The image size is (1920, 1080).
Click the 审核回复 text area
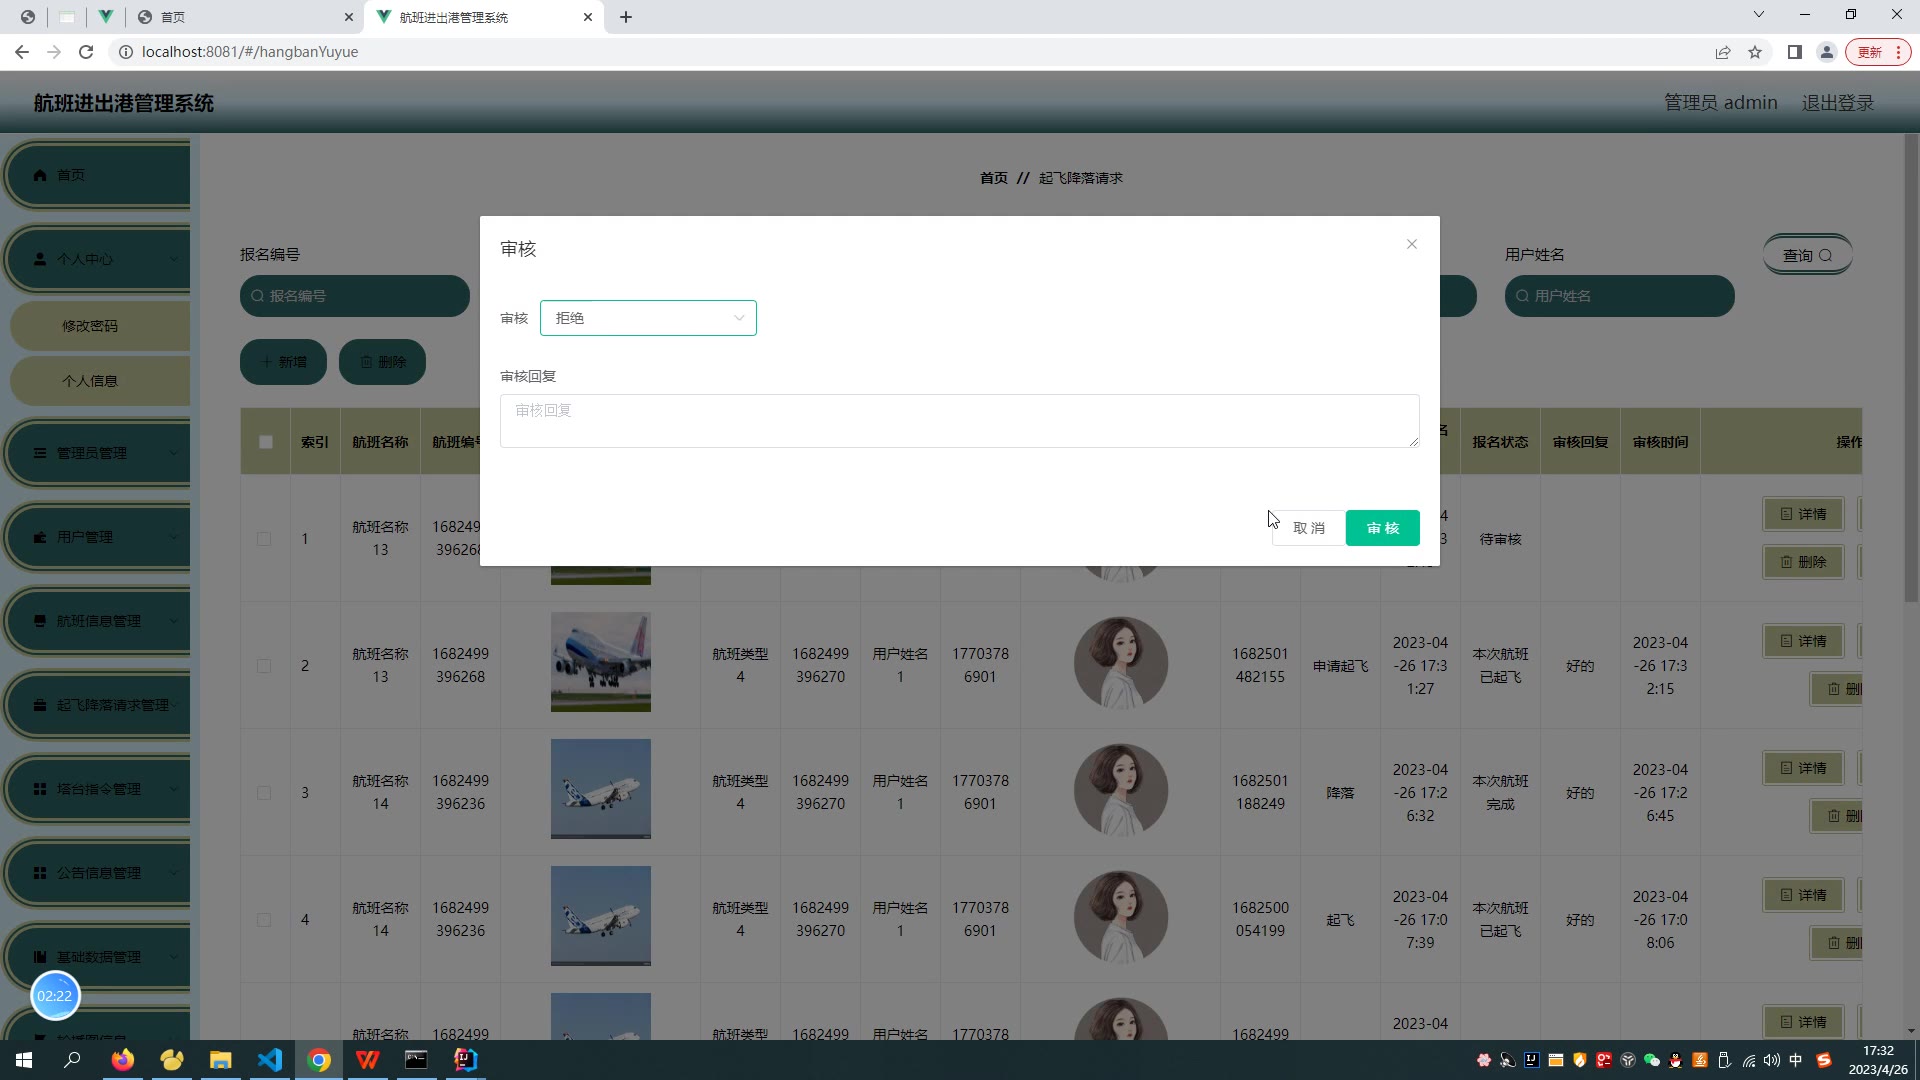click(959, 421)
